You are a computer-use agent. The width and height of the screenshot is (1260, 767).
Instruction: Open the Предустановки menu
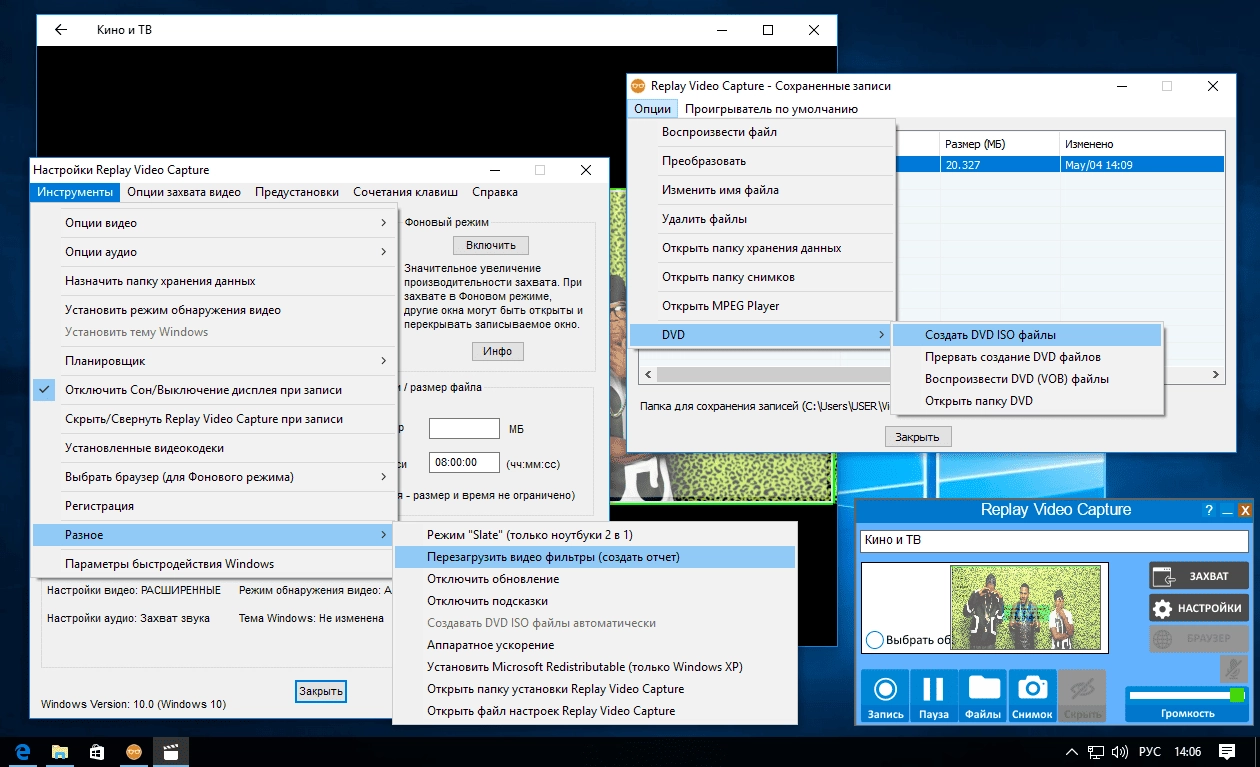pos(297,192)
